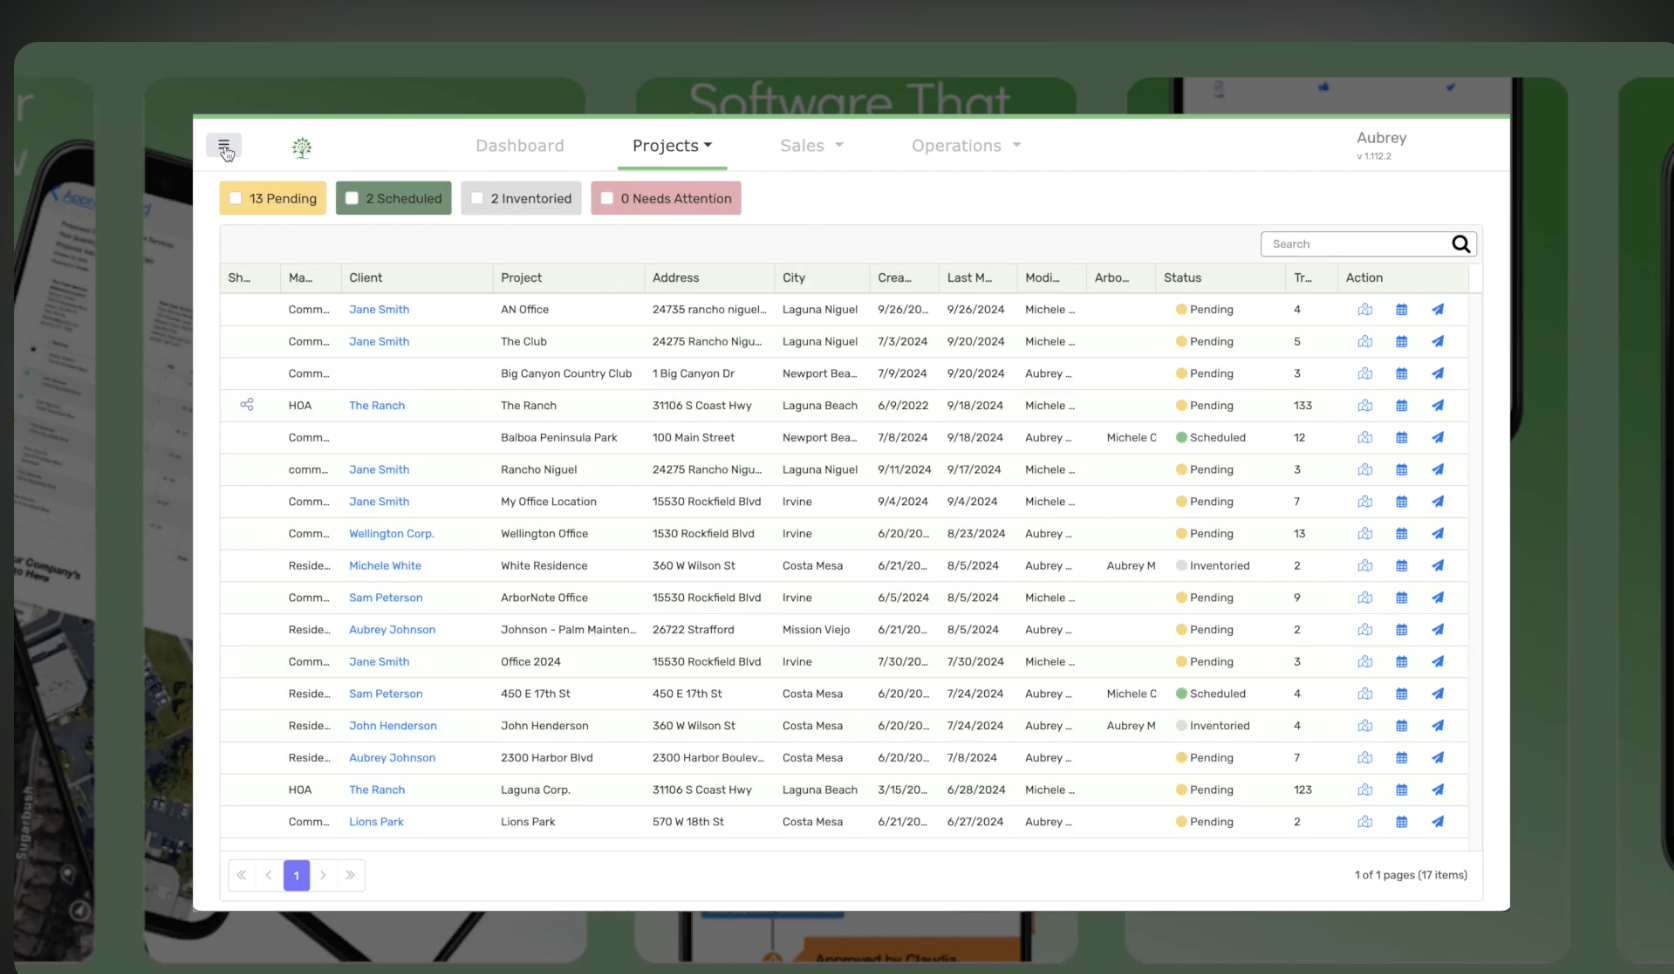Screen dimensions: 1674x974
Task: Open the Dashboard tab
Action: tap(520, 146)
